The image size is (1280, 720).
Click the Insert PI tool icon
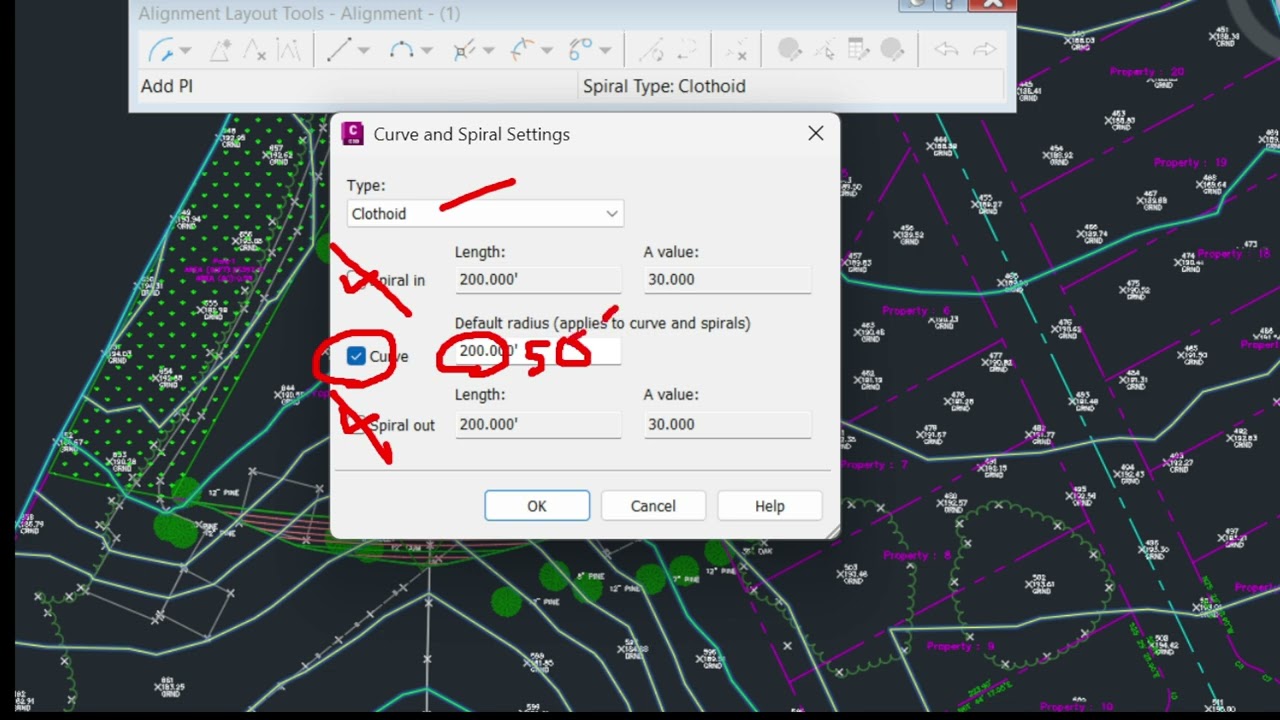pyautogui.click(x=221, y=50)
